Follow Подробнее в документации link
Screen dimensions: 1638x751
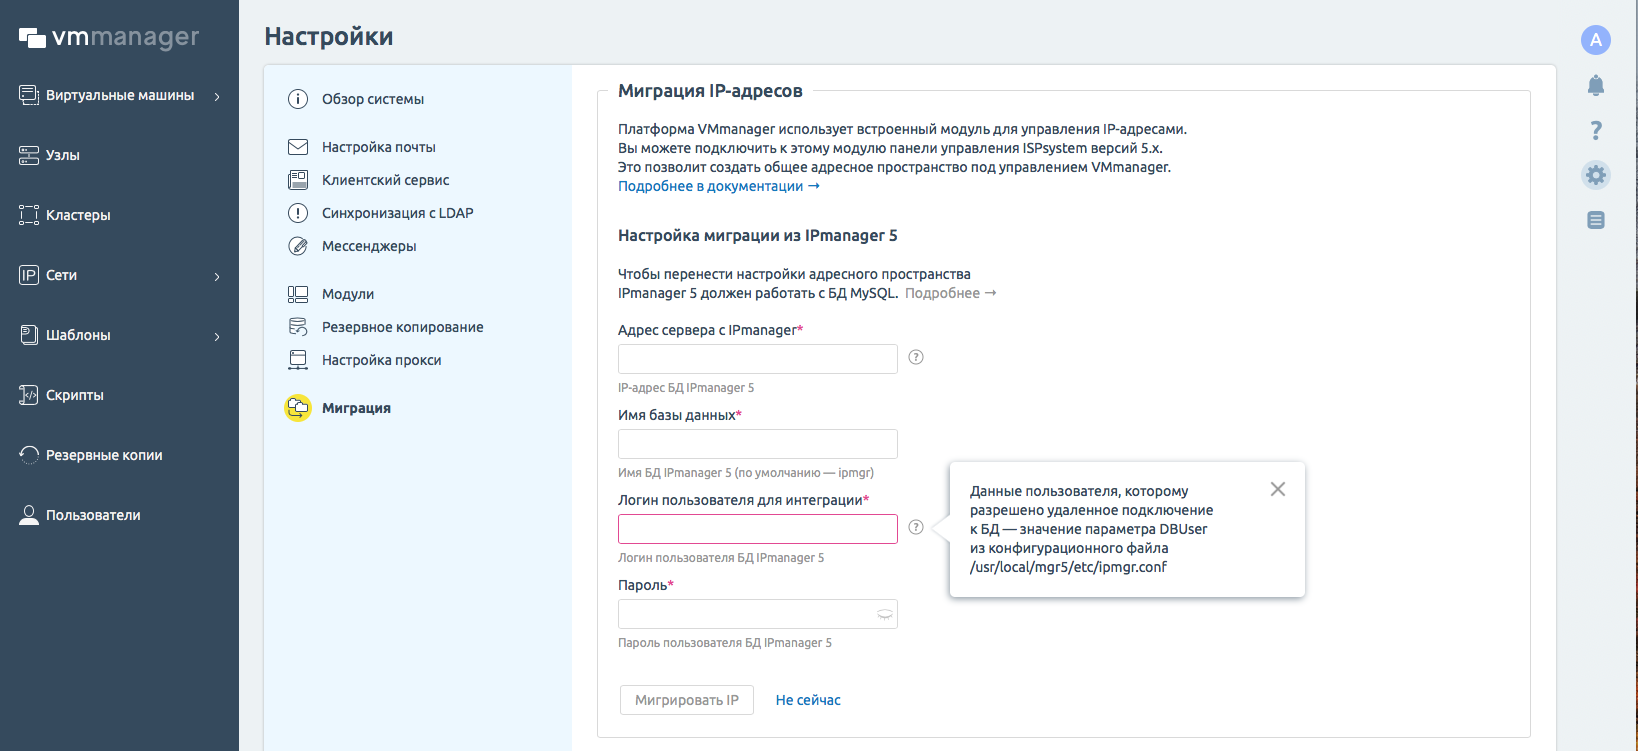click(x=718, y=186)
